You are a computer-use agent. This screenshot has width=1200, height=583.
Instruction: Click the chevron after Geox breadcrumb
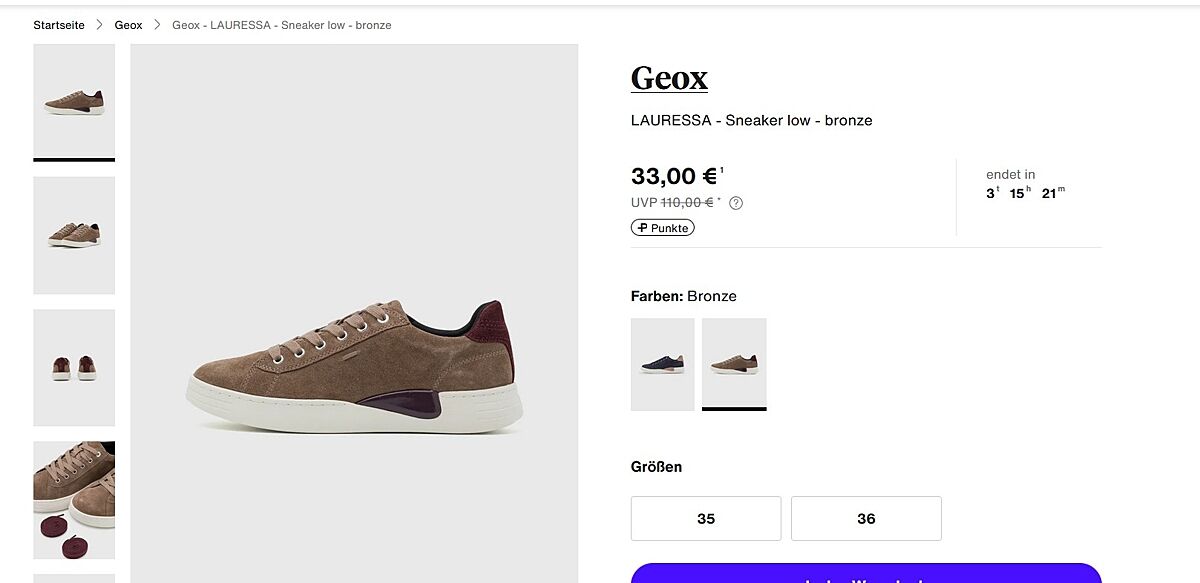tap(157, 25)
